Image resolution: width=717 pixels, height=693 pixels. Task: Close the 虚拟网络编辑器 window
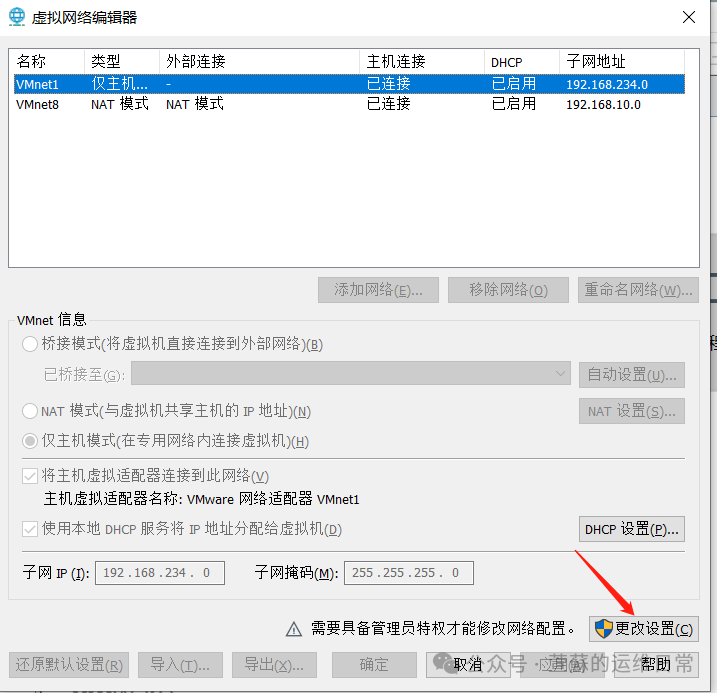[689, 17]
